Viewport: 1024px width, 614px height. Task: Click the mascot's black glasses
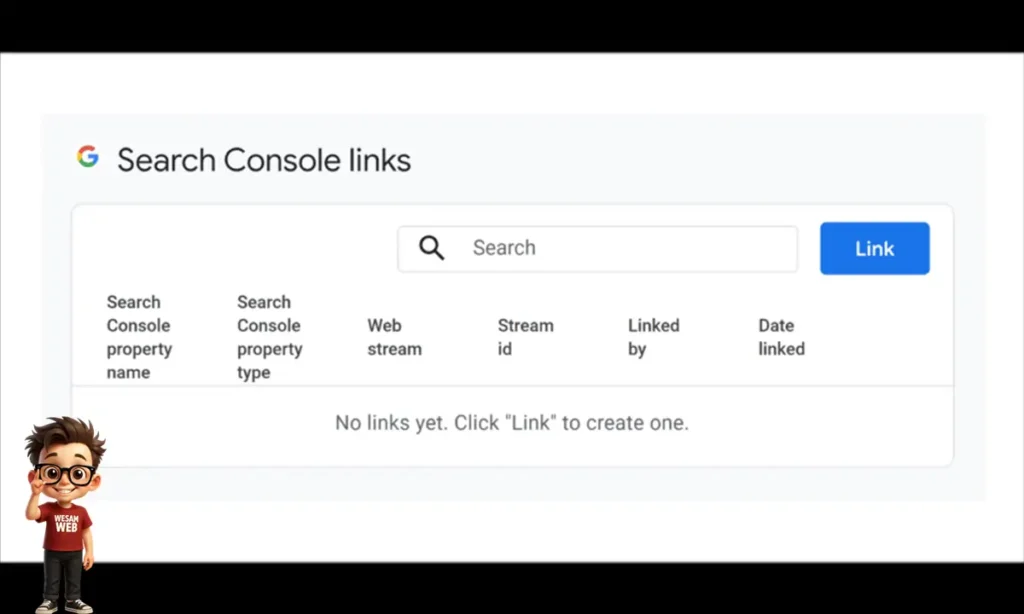coord(66,474)
